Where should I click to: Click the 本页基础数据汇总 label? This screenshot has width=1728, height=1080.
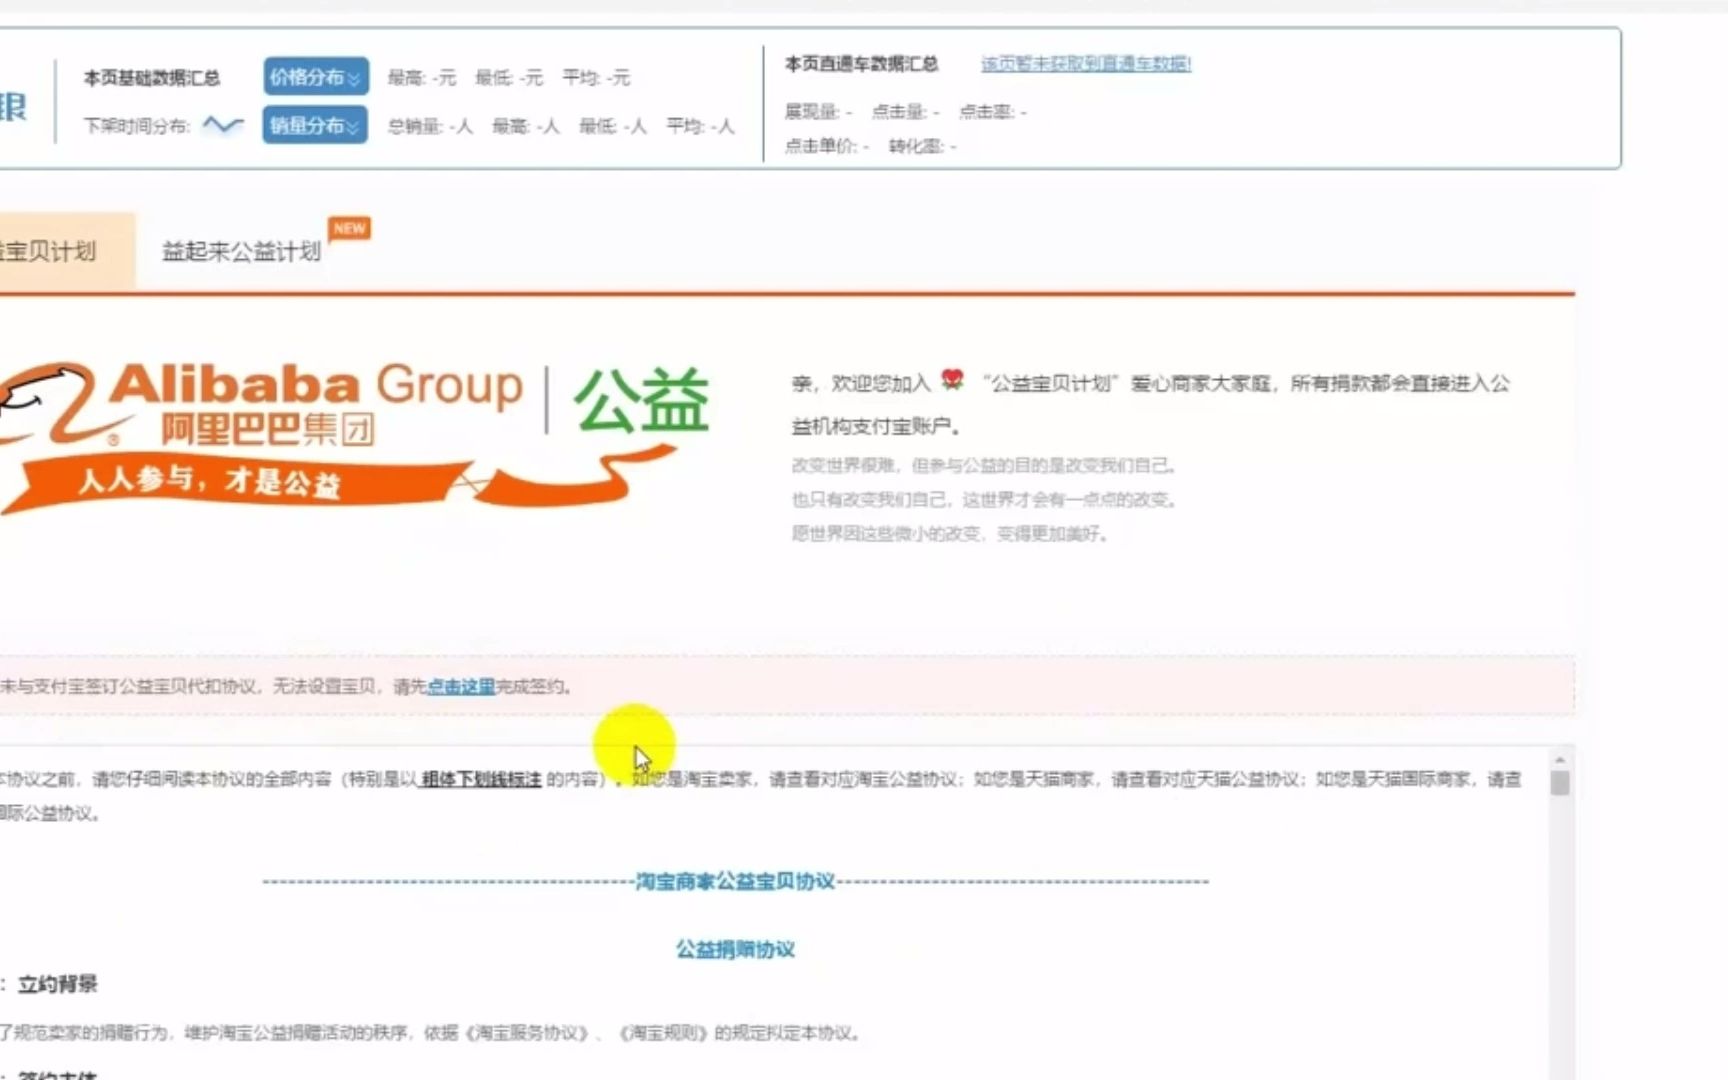(152, 78)
